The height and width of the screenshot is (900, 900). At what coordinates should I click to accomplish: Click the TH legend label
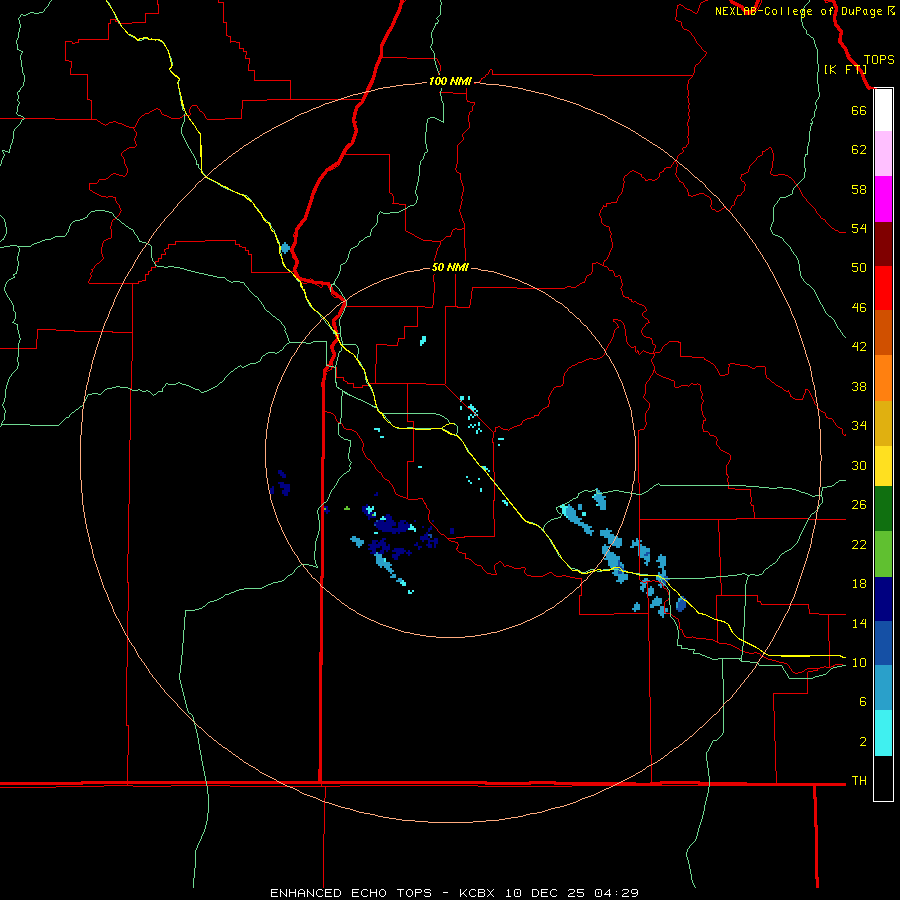tap(859, 781)
